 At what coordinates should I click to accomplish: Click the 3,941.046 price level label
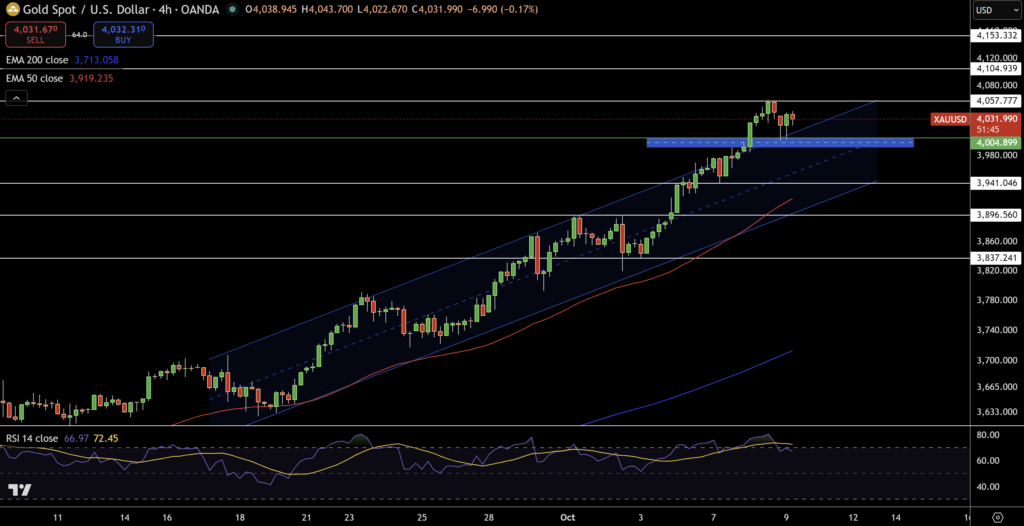click(x=997, y=183)
